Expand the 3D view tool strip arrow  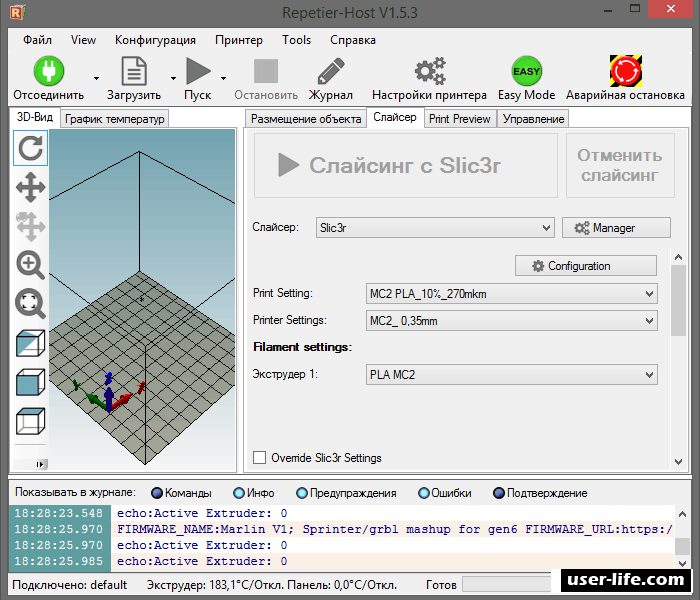coord(40,464)
